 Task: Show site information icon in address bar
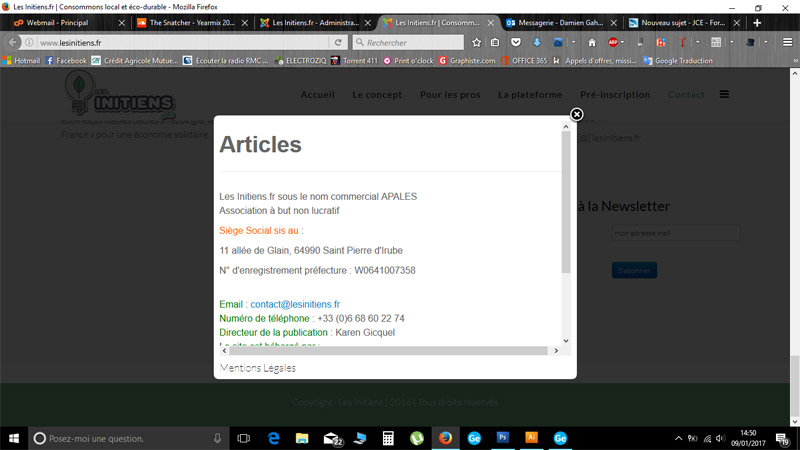(29, 42)
